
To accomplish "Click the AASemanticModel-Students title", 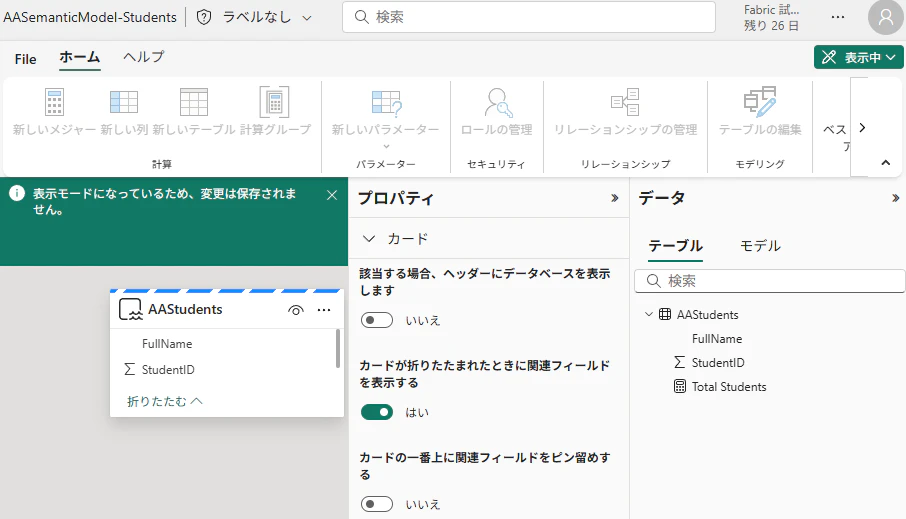I will 90,17.
